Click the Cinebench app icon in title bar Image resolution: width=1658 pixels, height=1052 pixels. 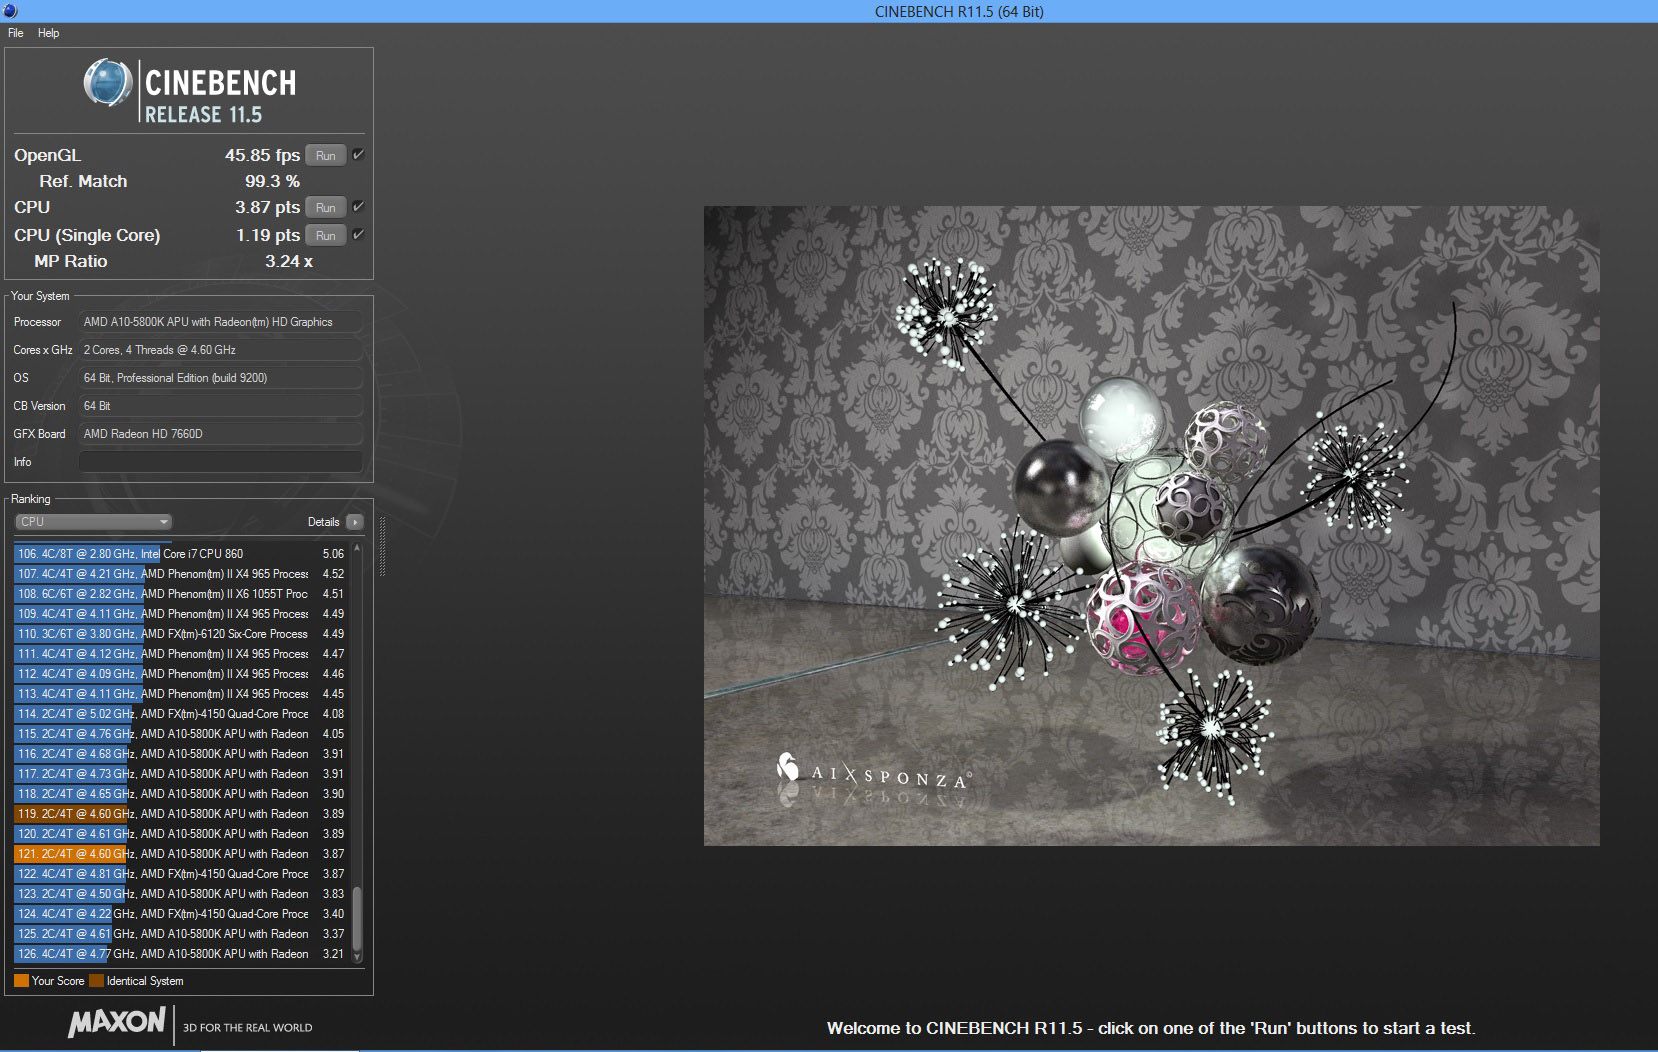pos(10,11)
